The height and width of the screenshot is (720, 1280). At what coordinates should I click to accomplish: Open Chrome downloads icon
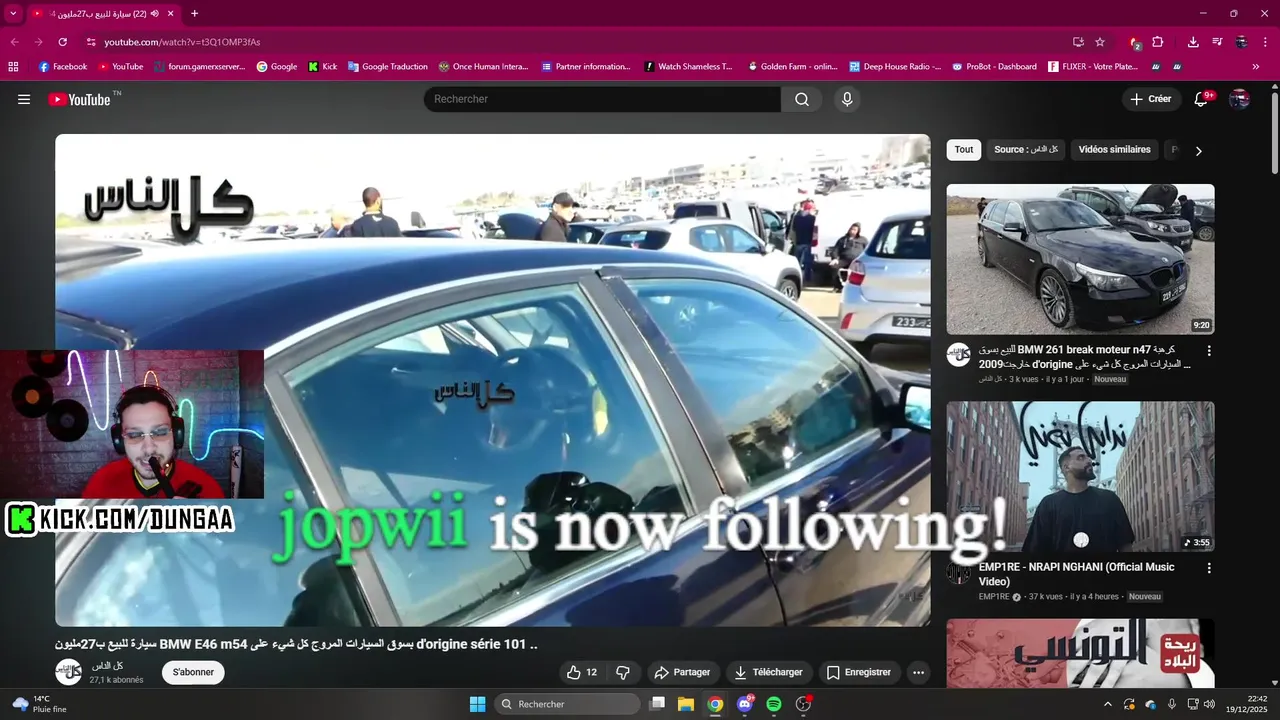[1193, 42]
